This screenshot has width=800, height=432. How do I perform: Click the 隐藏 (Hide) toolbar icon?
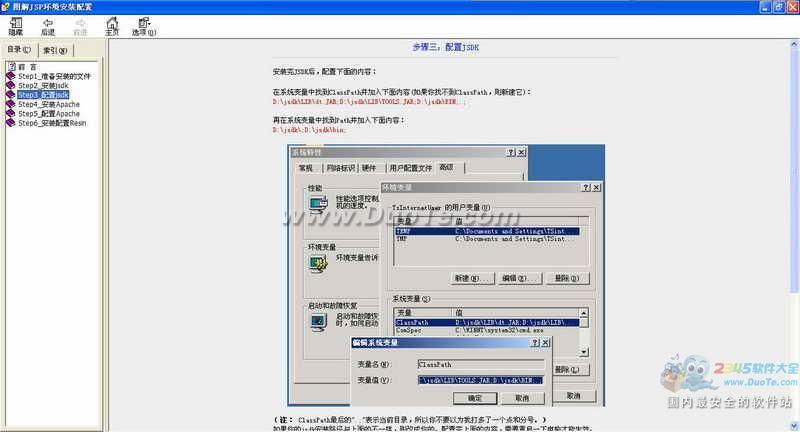pyautogui.click(x=15, y=23)
